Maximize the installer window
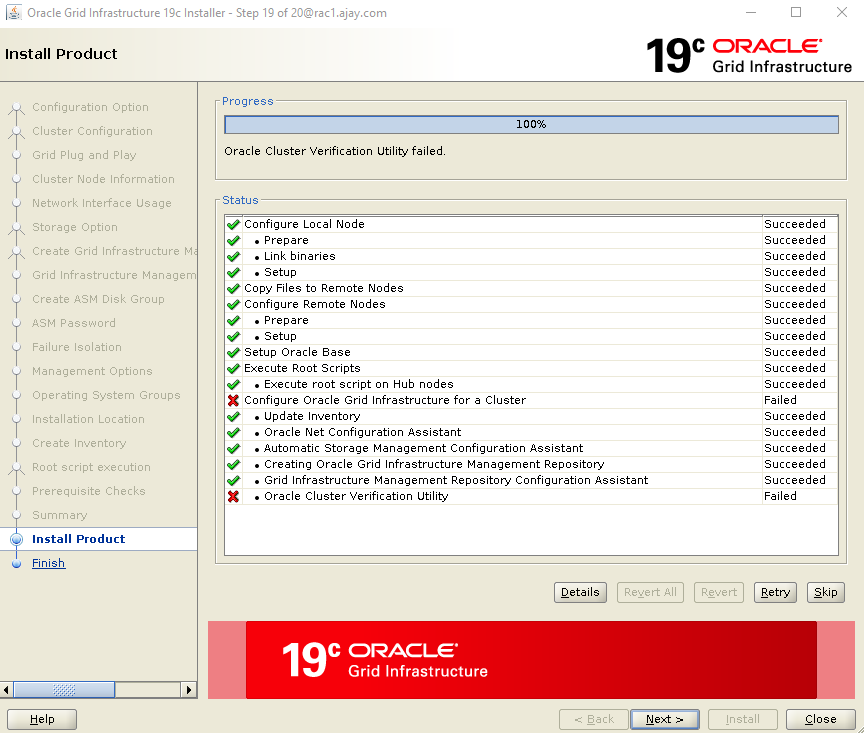The width and height of the screenshot is (864, 733). (796, 12)
